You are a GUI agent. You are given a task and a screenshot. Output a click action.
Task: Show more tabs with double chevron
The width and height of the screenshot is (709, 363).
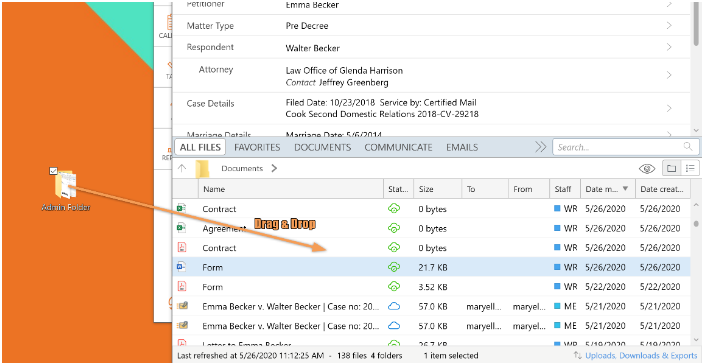(540, 147)
